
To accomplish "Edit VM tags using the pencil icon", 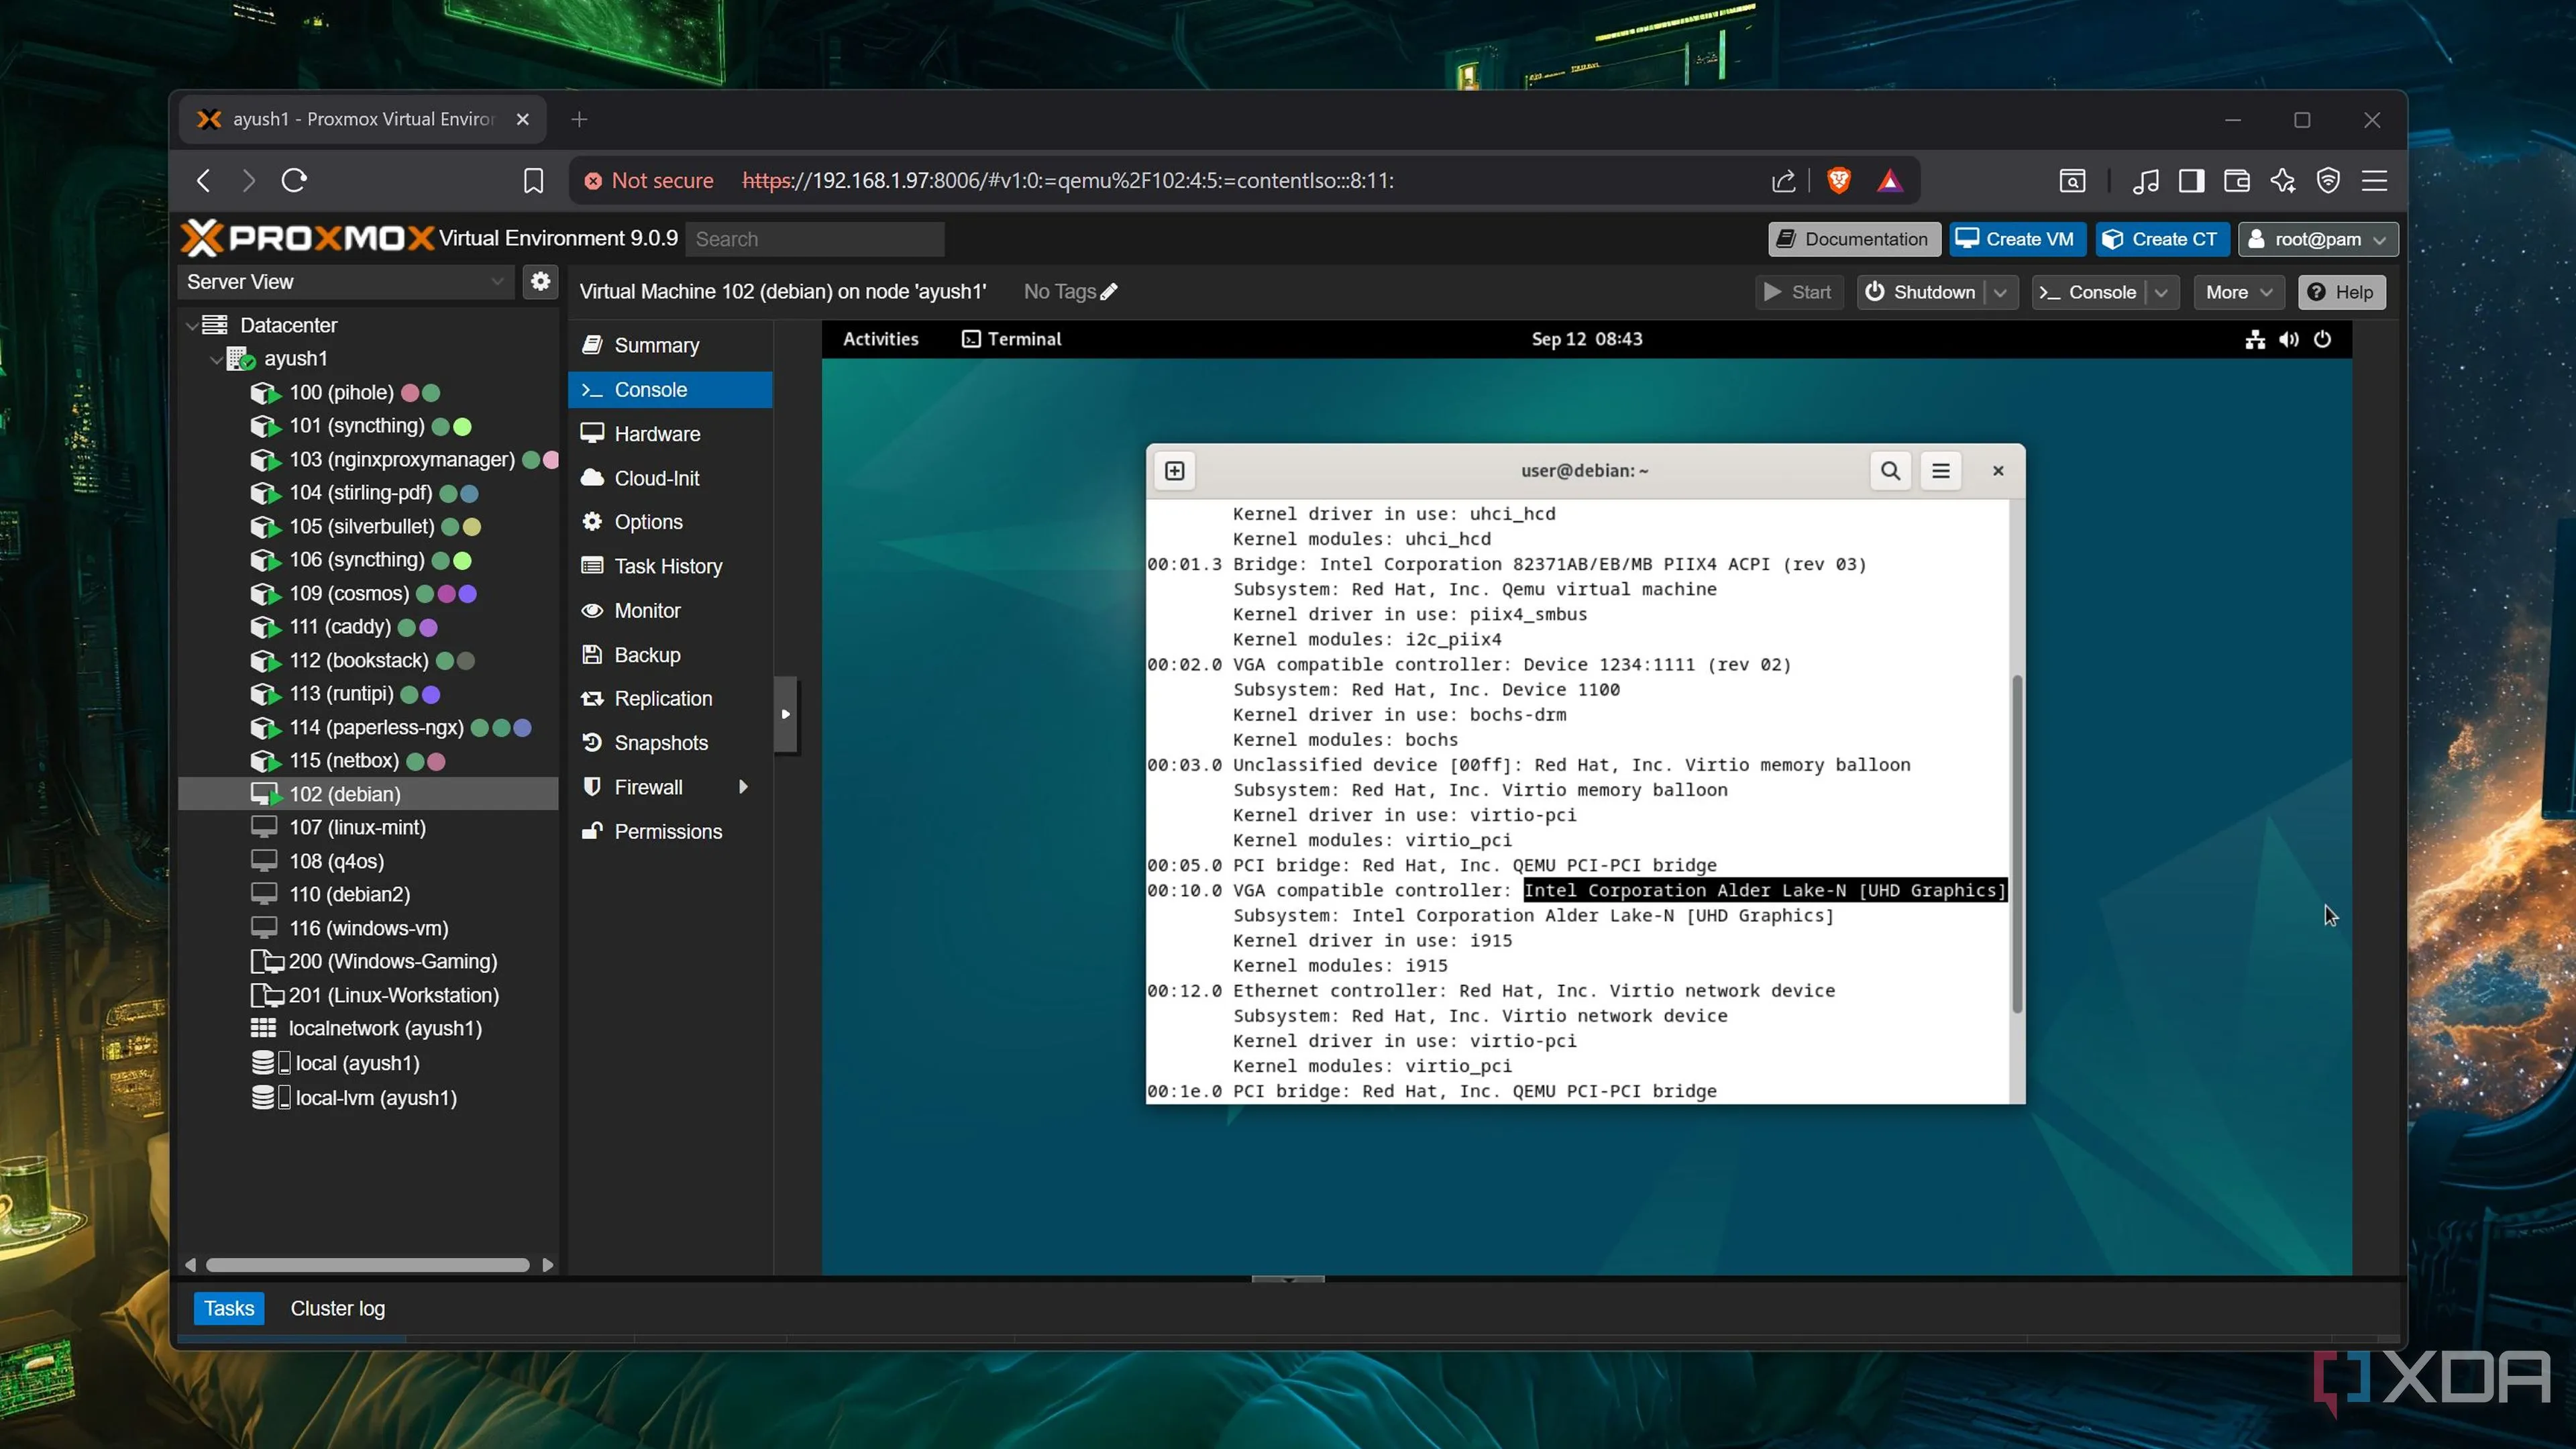I will click(1110, 291).
